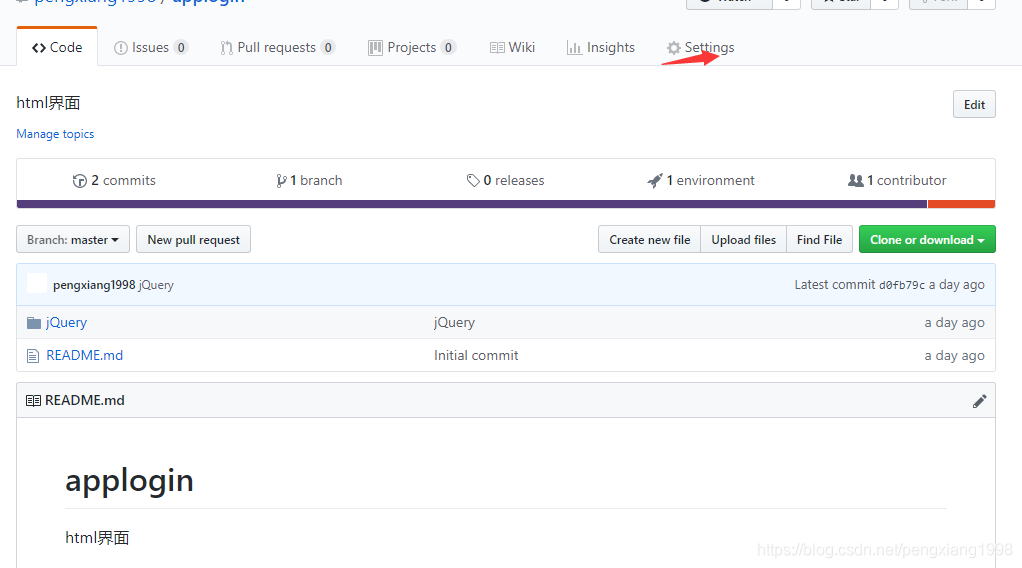Open the latest commit message jQuery
1022x568 pixels.
pos(156,285)
